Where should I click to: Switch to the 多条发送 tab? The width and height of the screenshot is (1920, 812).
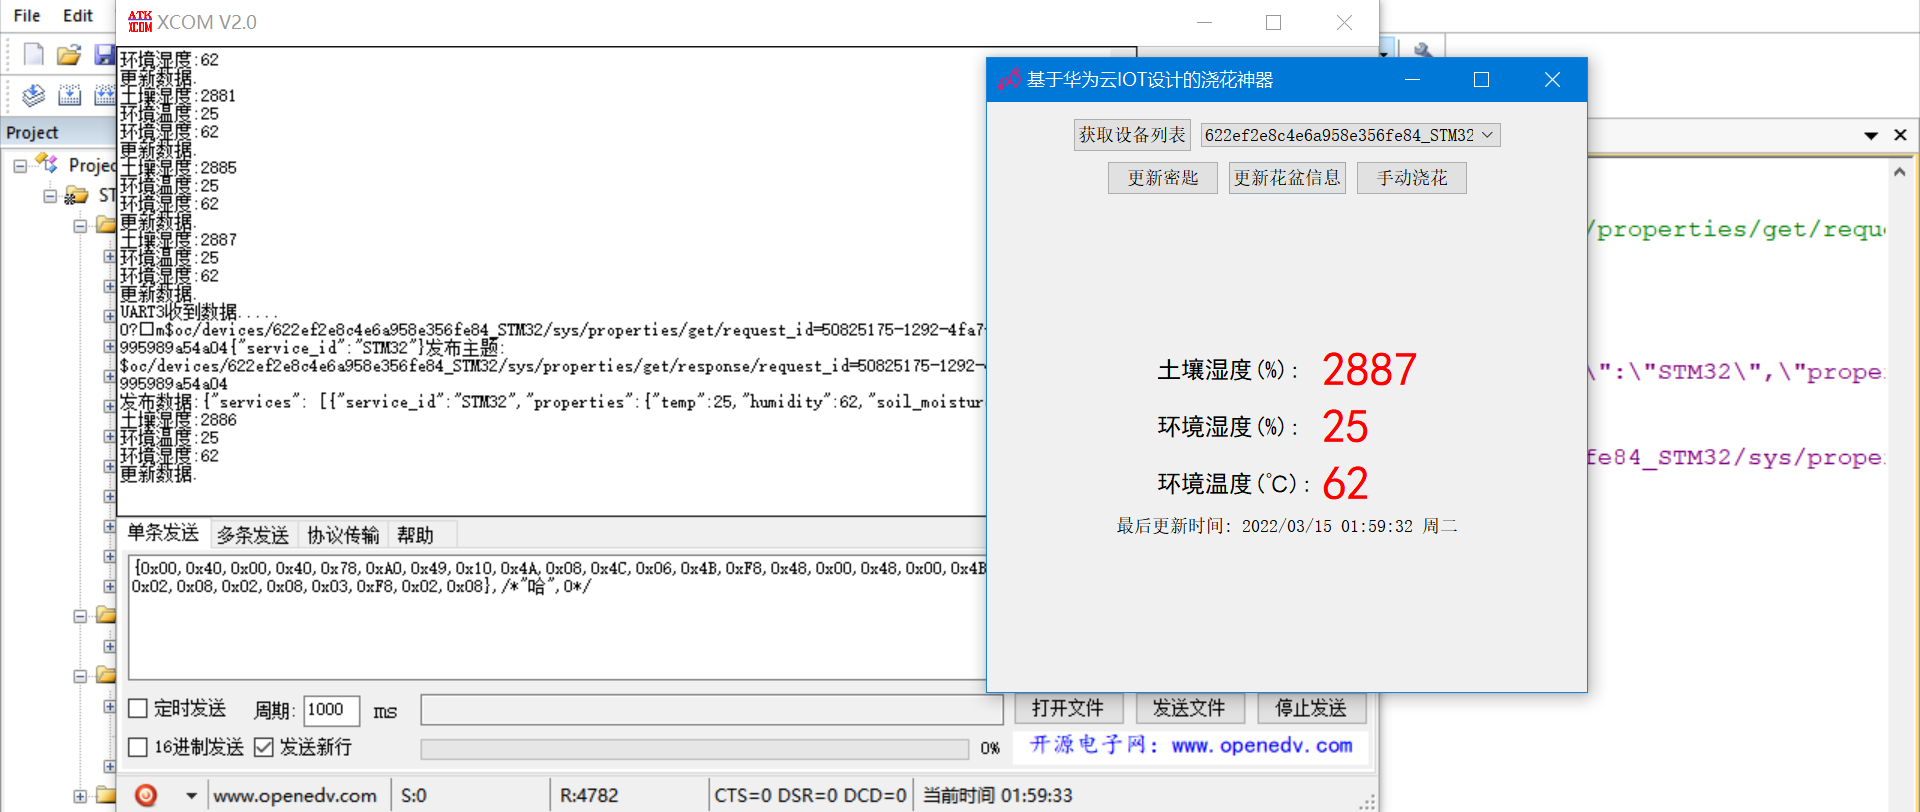[253, 535]
